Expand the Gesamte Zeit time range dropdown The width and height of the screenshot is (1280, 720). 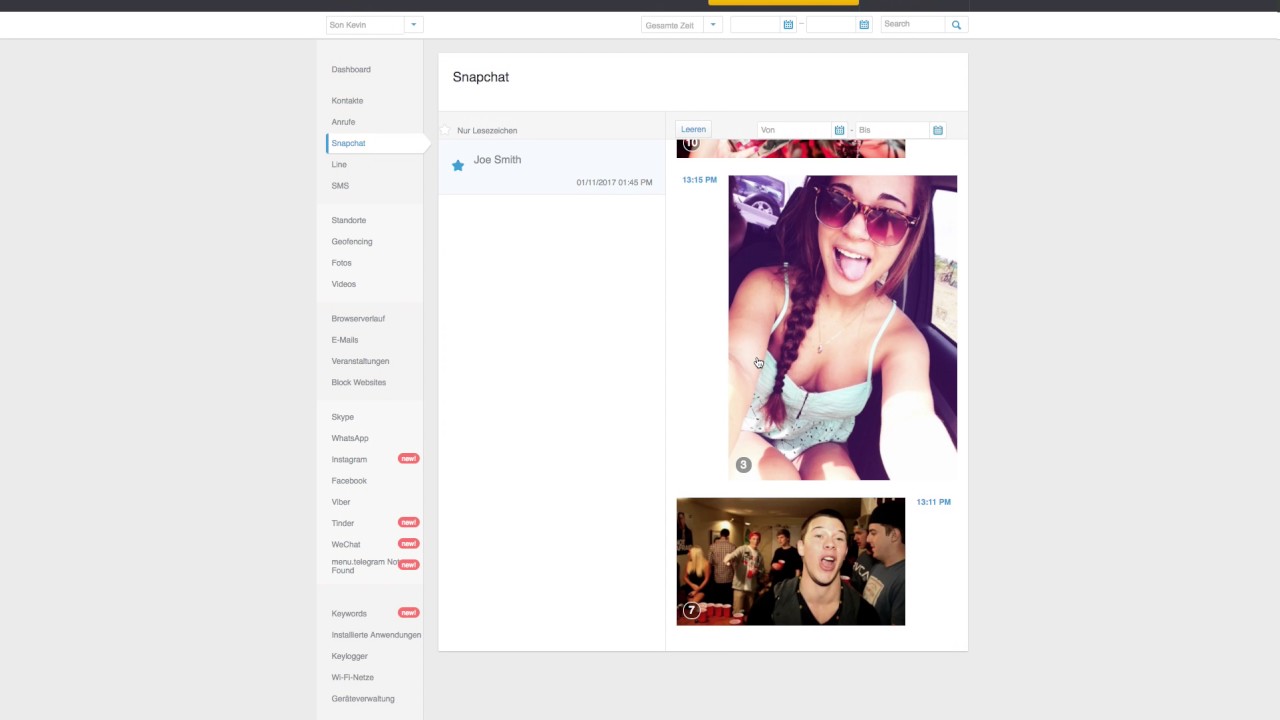(x=713, y=25)
